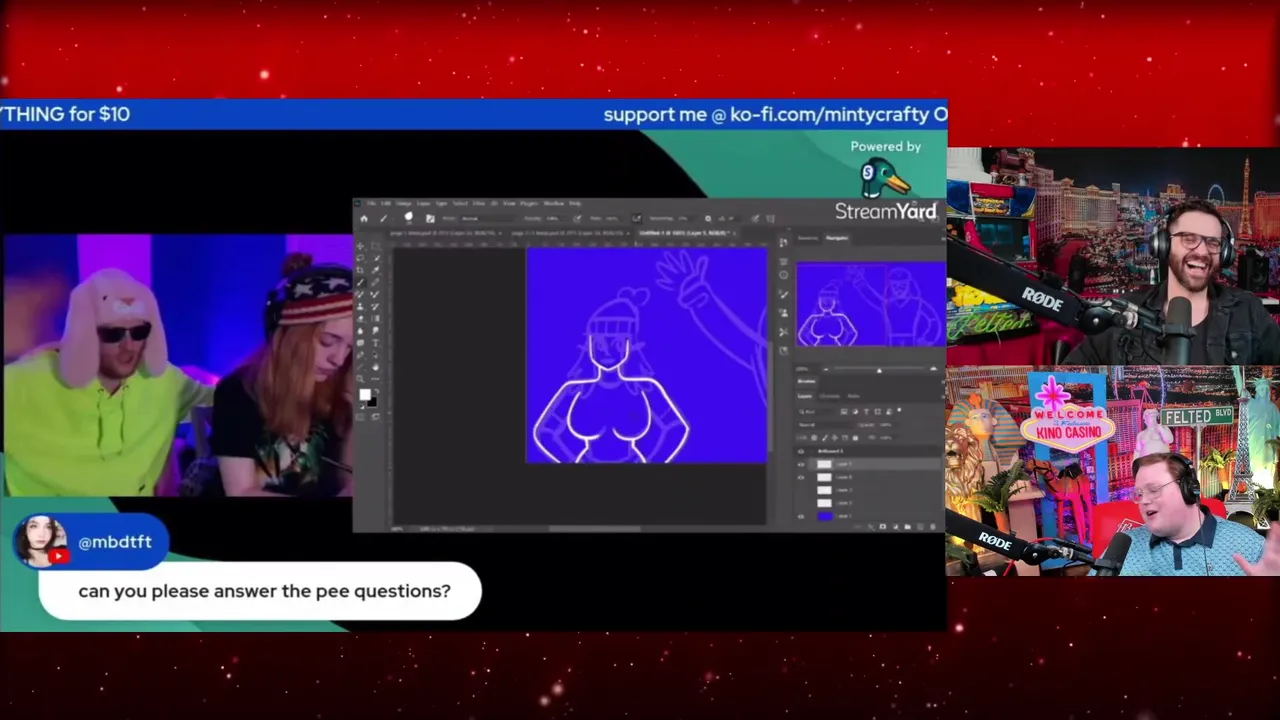Click the Navigator zoom slider handle
Viewport: 1280px width, 720px height.
(x=880, y=371)
